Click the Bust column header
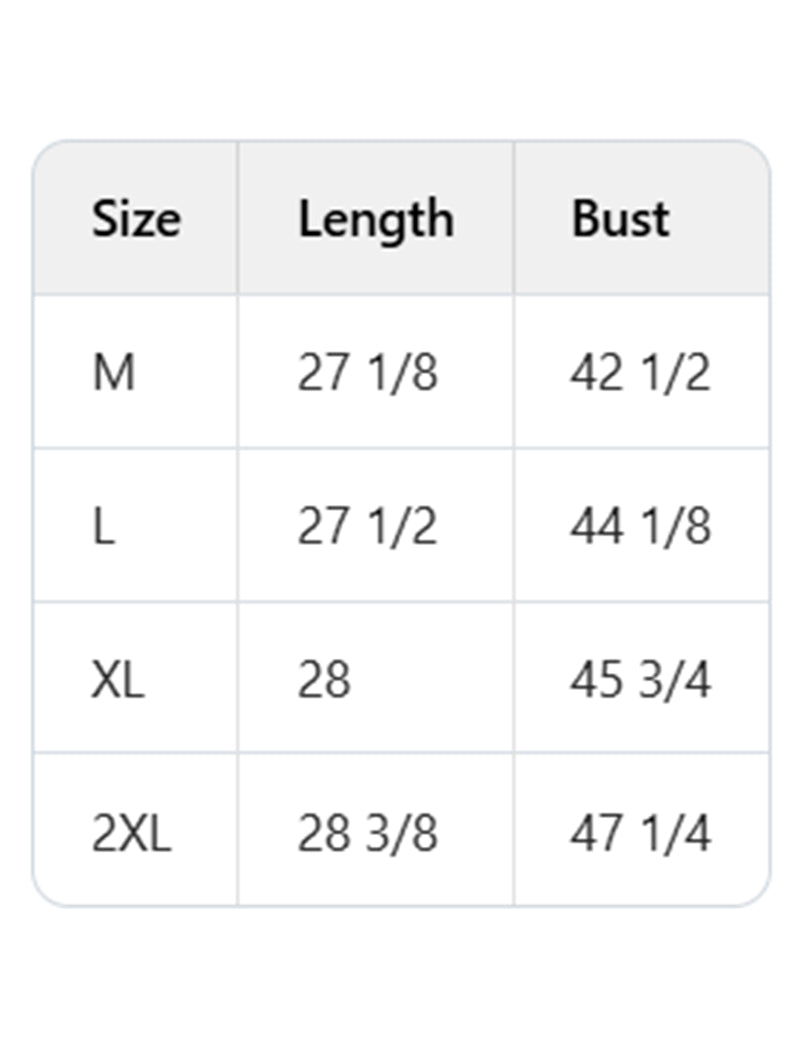Viewport: 800px width, 1050px height. [620, 219]
